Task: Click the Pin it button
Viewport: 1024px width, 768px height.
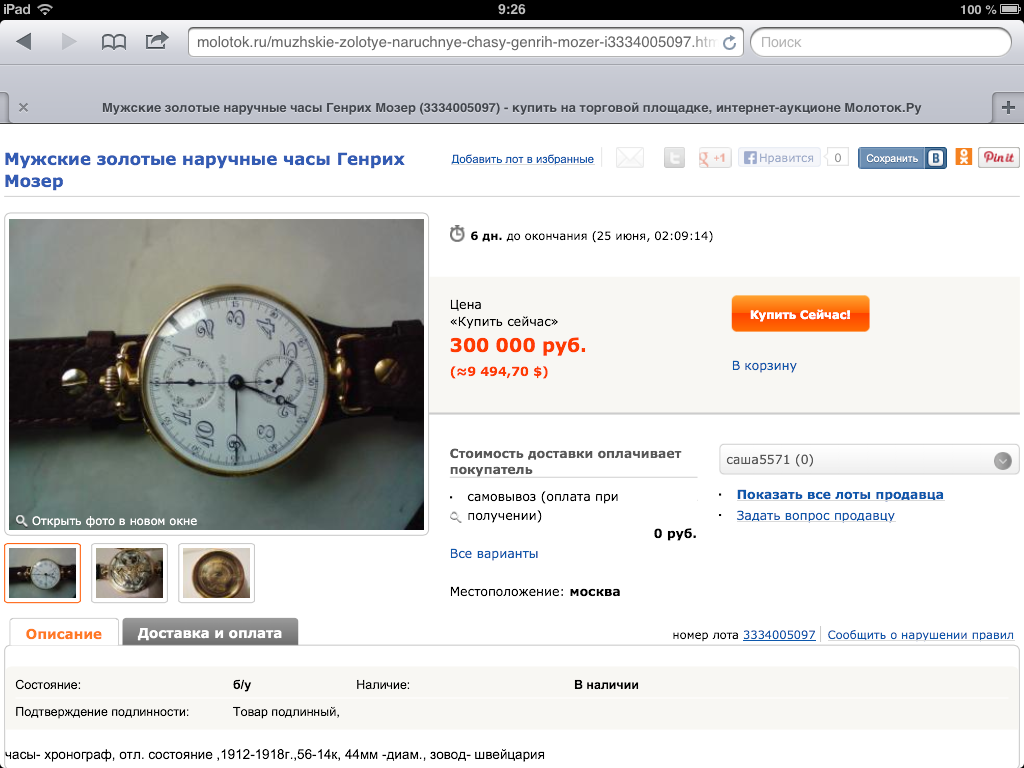Action: click(x=999, y=157)
